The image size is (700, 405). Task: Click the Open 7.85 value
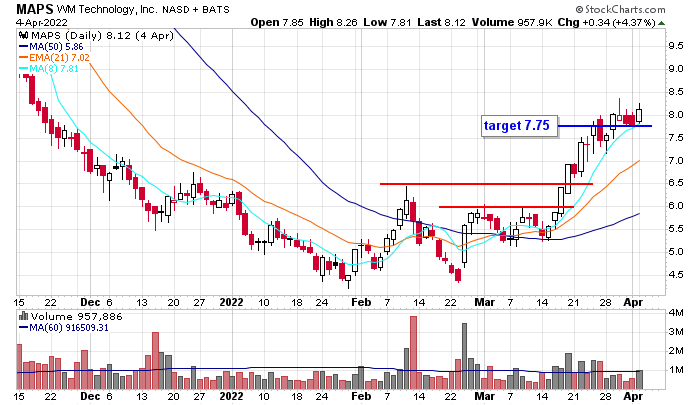[x=277, y=22]
